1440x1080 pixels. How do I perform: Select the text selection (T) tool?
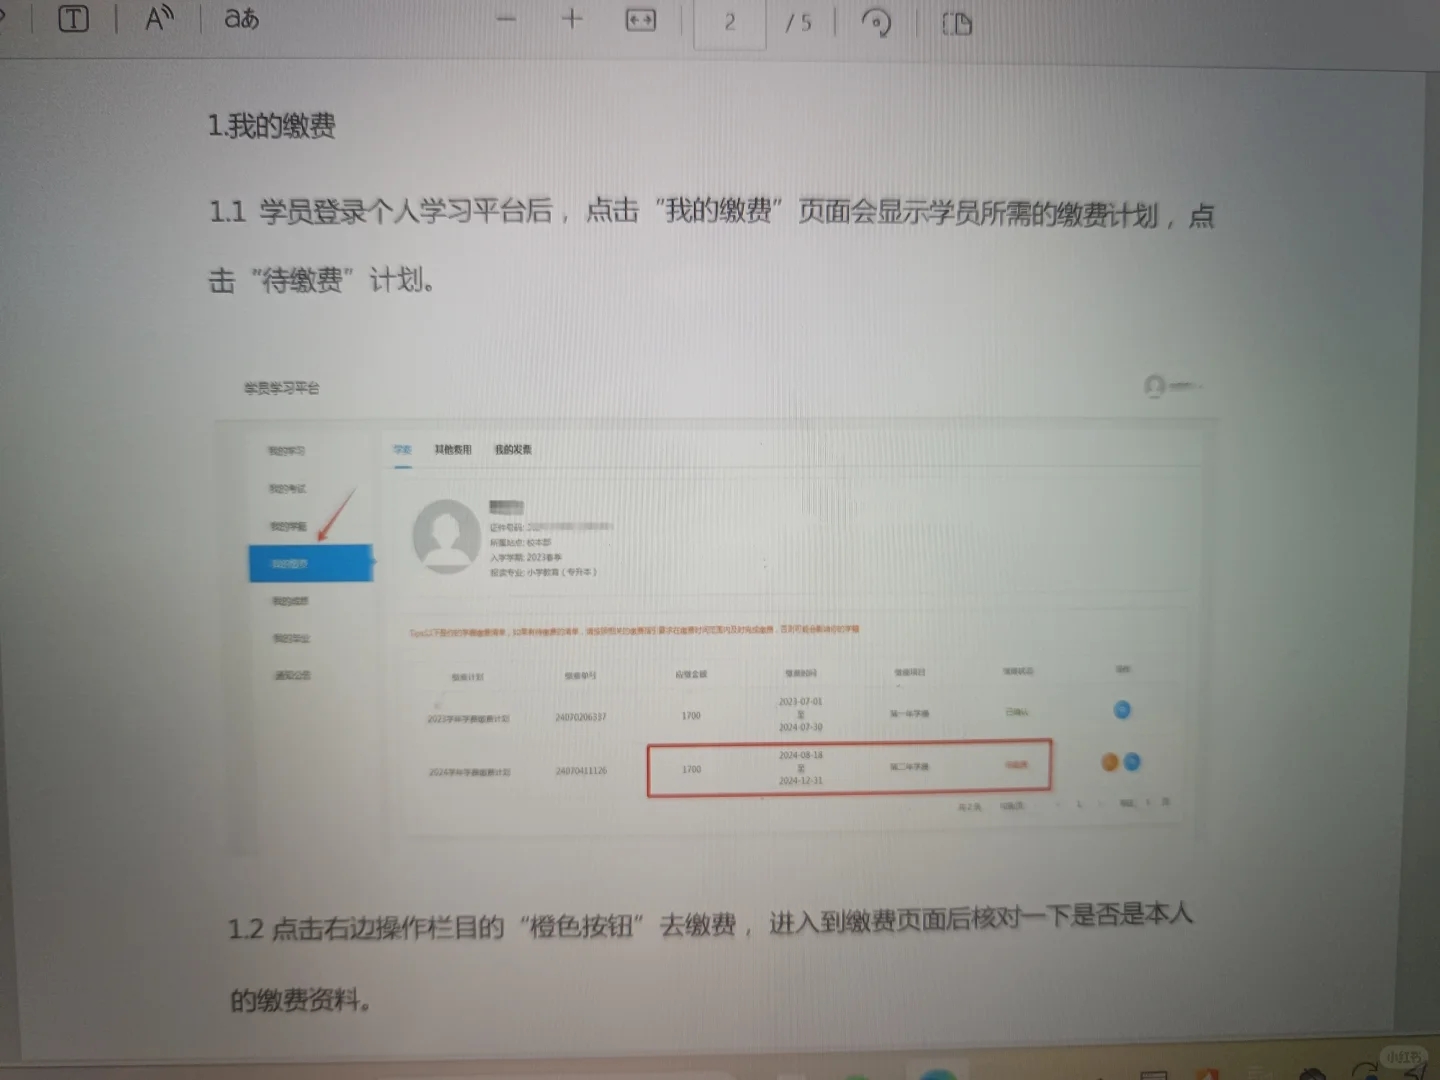tap(74, 19)
